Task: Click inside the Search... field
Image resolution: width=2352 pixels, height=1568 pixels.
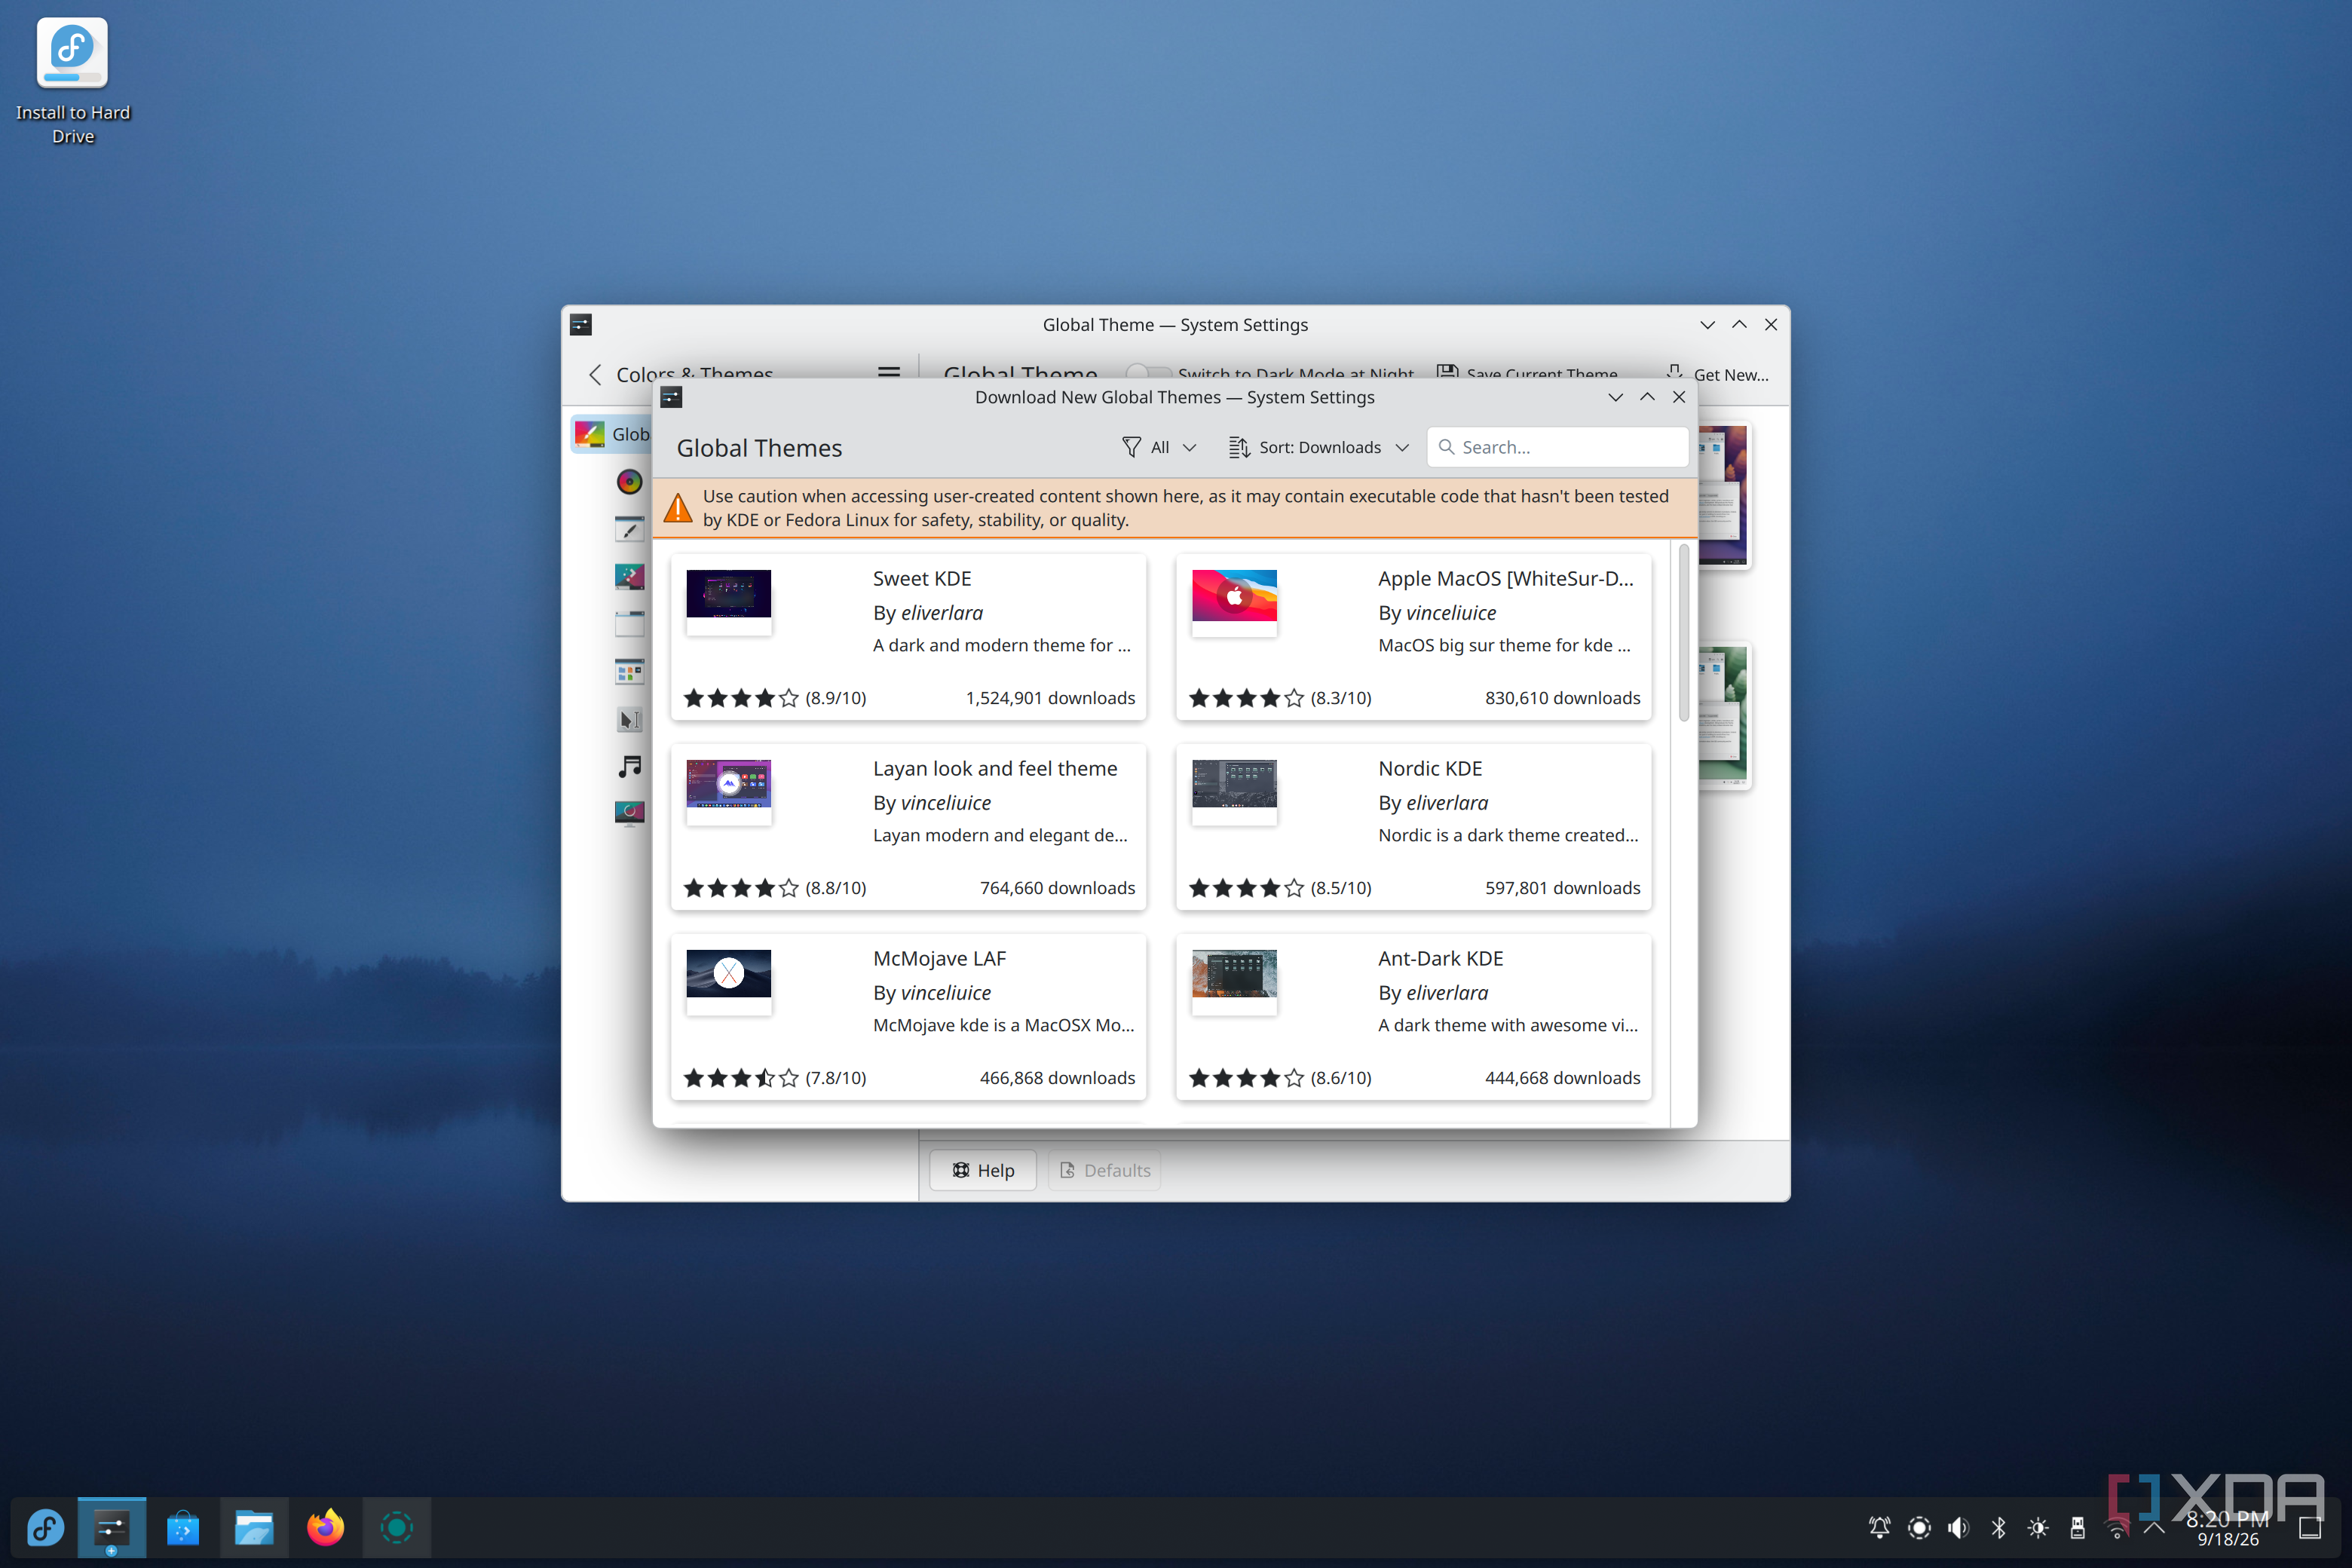Action: (x=1558, y=447)
